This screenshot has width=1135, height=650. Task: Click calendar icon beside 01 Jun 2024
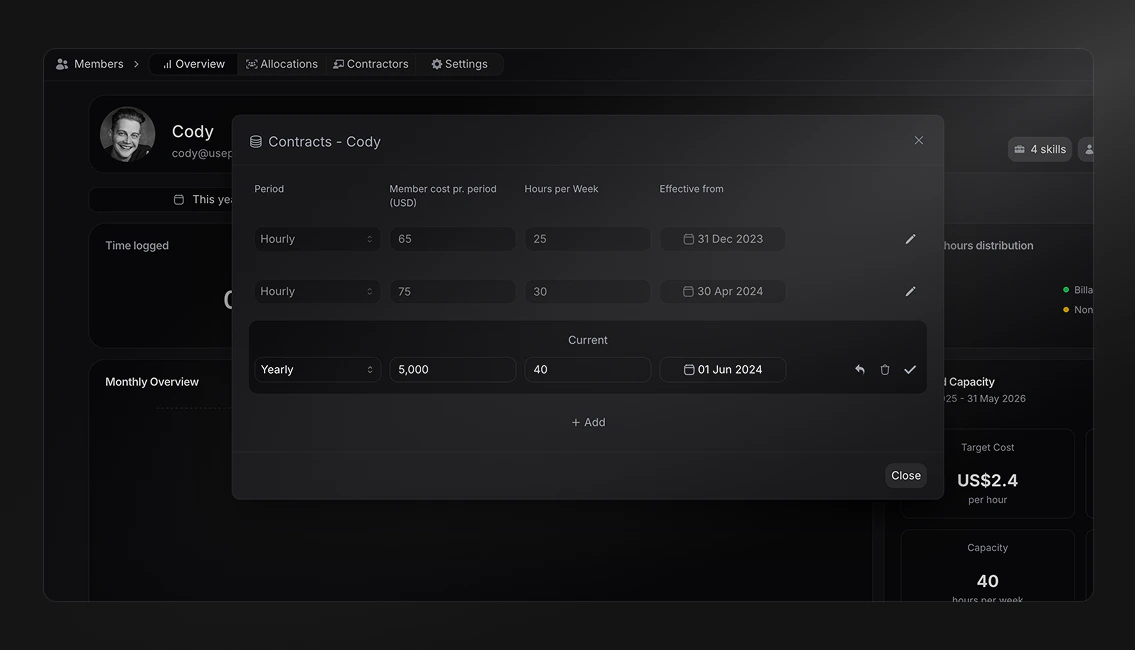689,369
